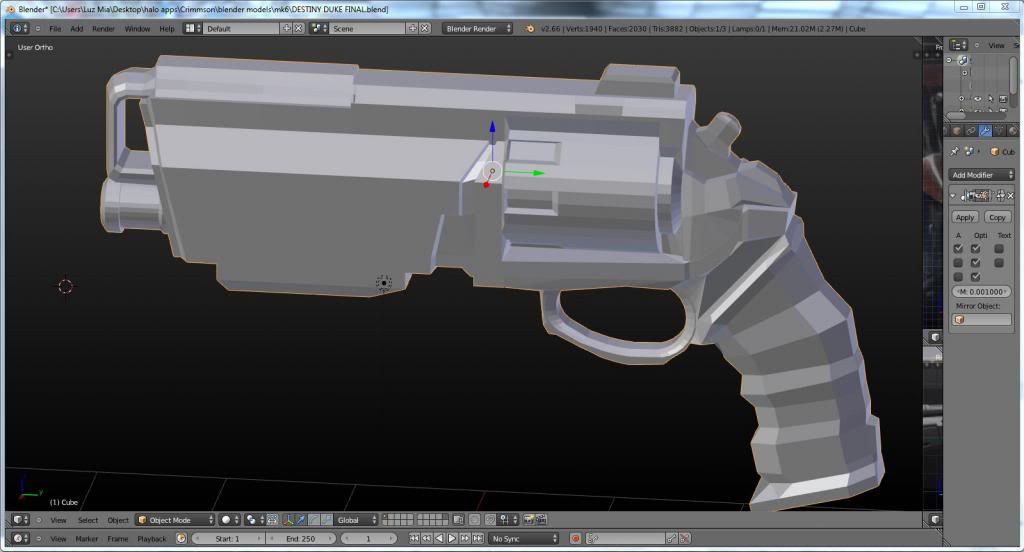The height and width of the screenshot is (552, 1024).
Task: Click the Add Modifier dropdown
Action: (x=982, y=175)
